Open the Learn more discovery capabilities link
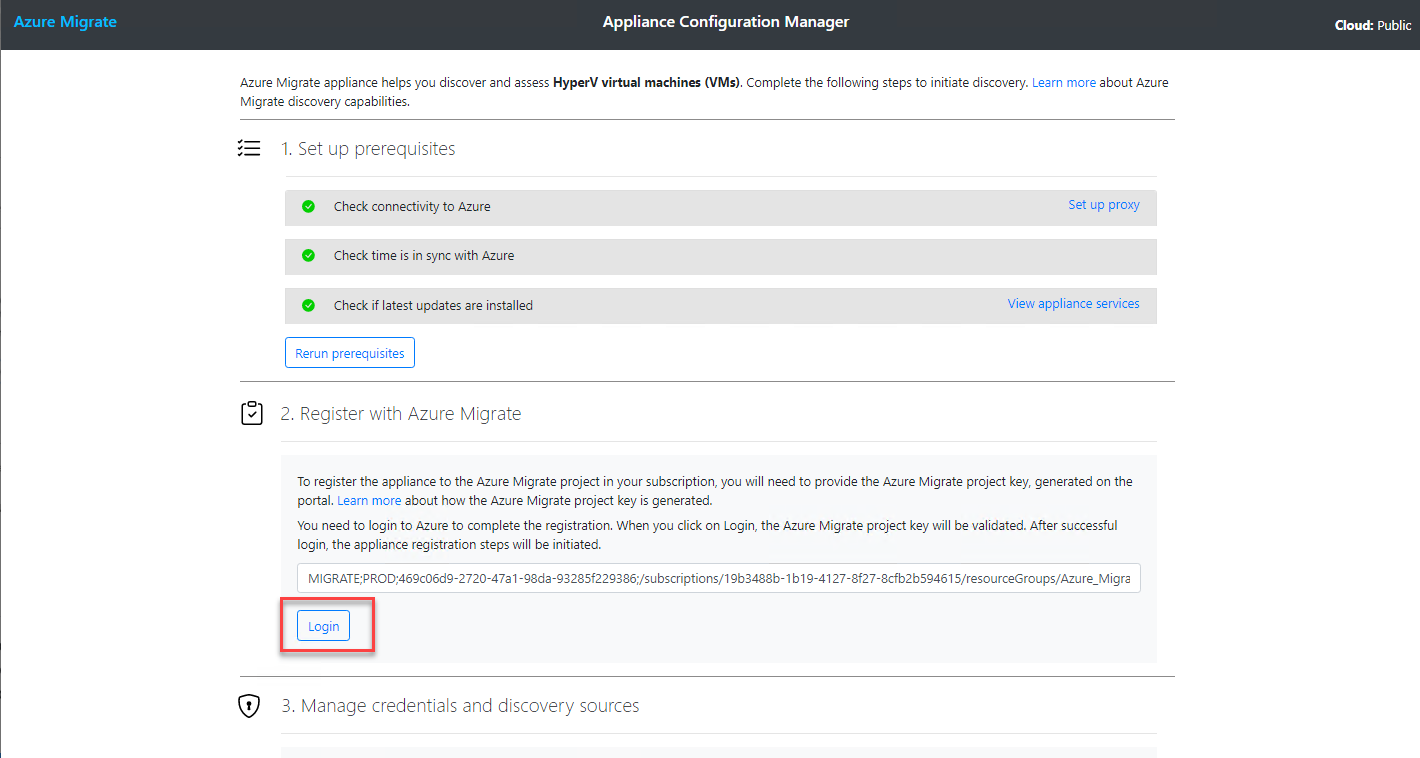This screenshot has width=1420, height=758. coord(1064,83)
